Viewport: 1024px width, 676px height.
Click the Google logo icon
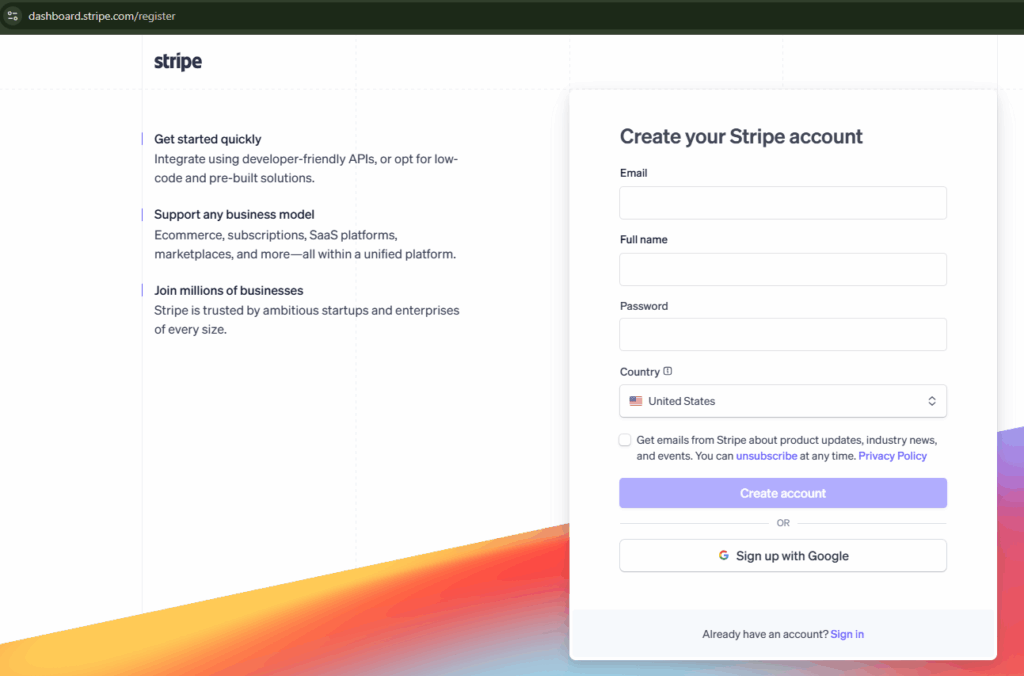724,556
